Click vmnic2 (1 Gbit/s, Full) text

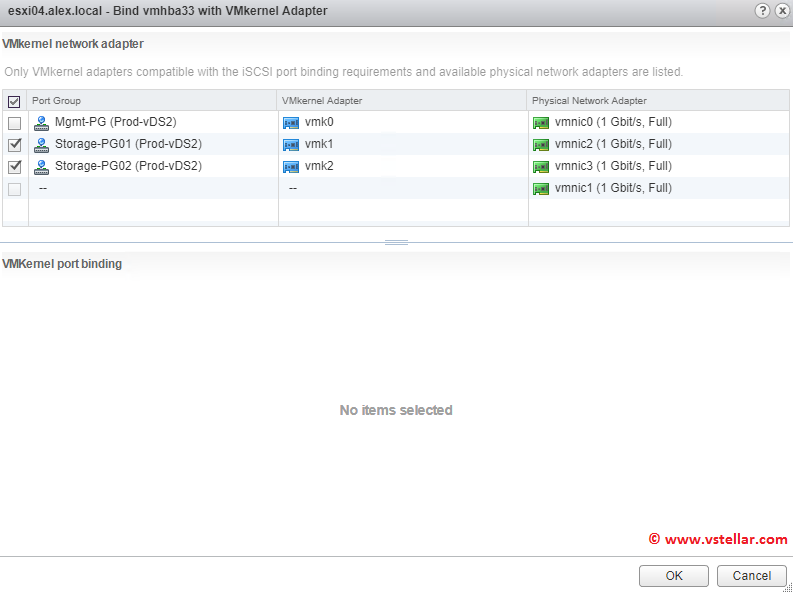point(613,144)
